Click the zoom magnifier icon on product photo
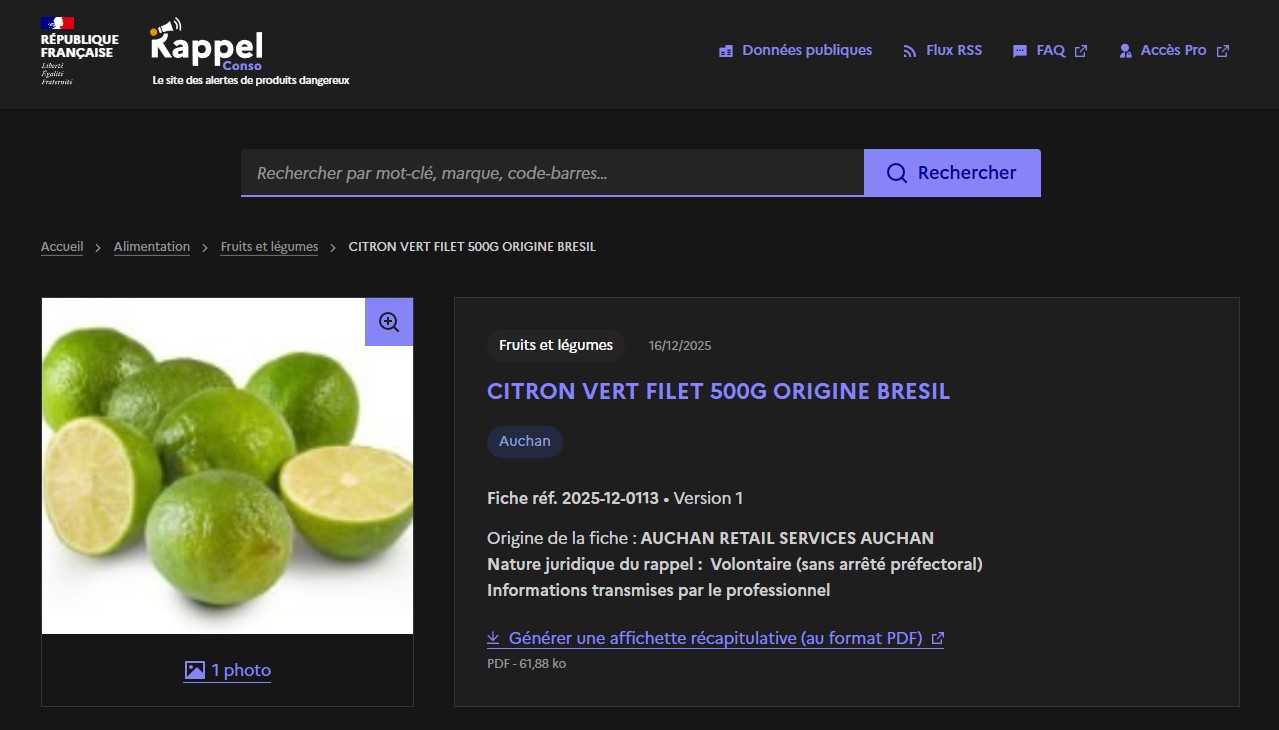Viewport: 1279px width, 730px height. click(389, 322)
